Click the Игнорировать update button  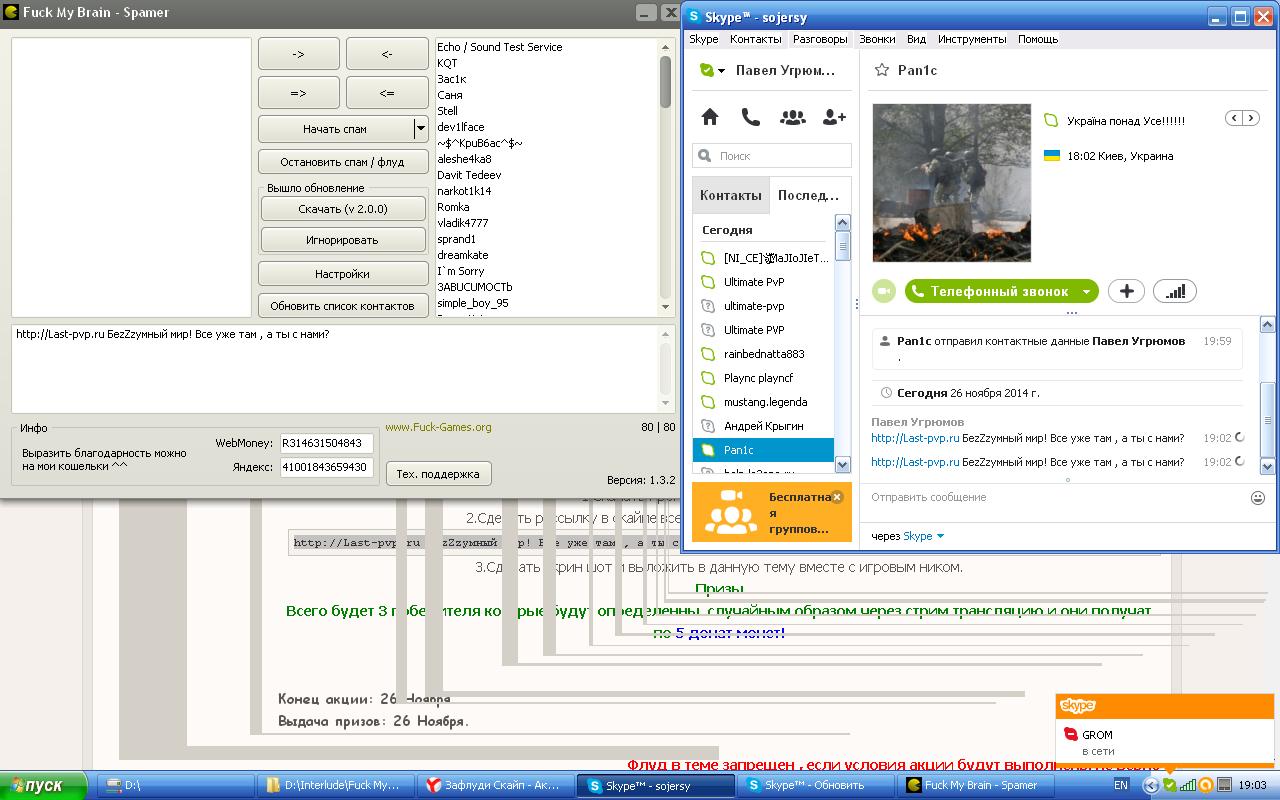pos(343,240)
